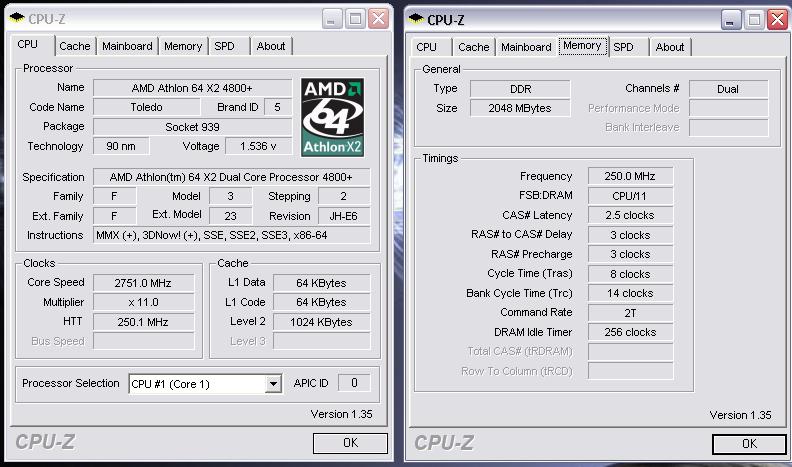Open Mainboard tab in right window

tap(526, 47)
